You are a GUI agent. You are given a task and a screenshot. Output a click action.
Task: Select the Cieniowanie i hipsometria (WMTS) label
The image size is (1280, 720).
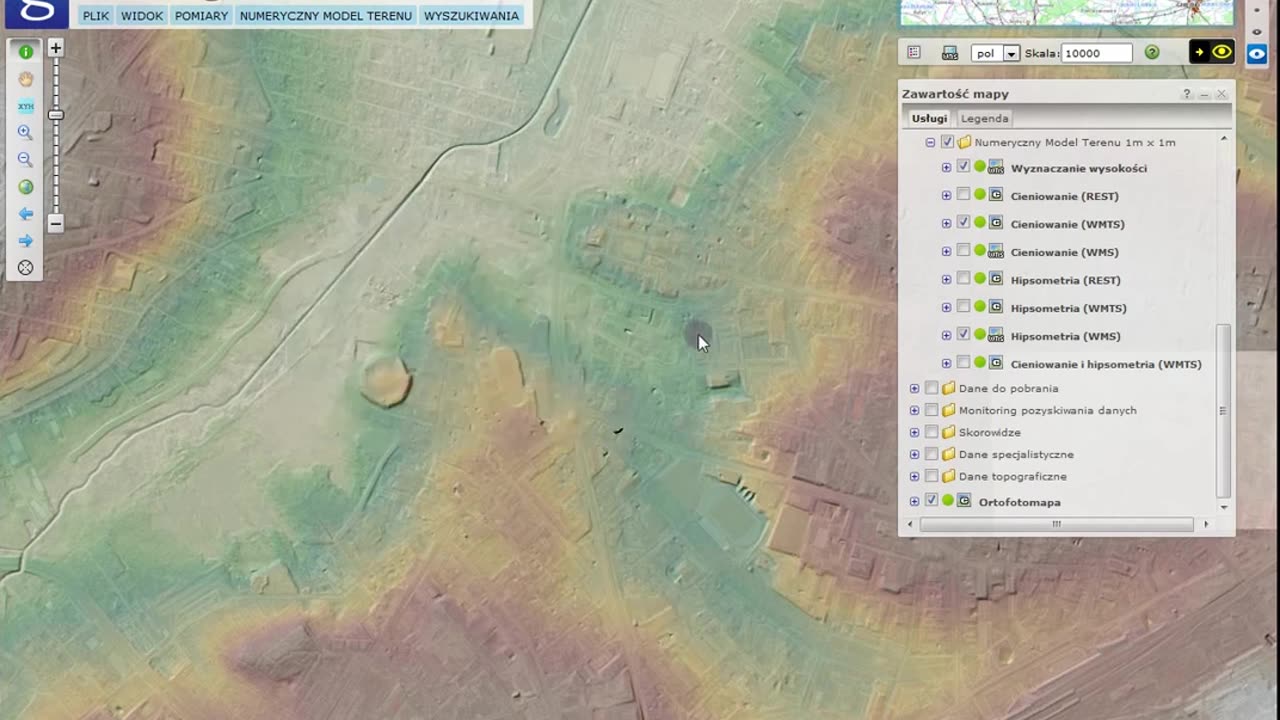pyautogui.click(x=1106, y=364)
